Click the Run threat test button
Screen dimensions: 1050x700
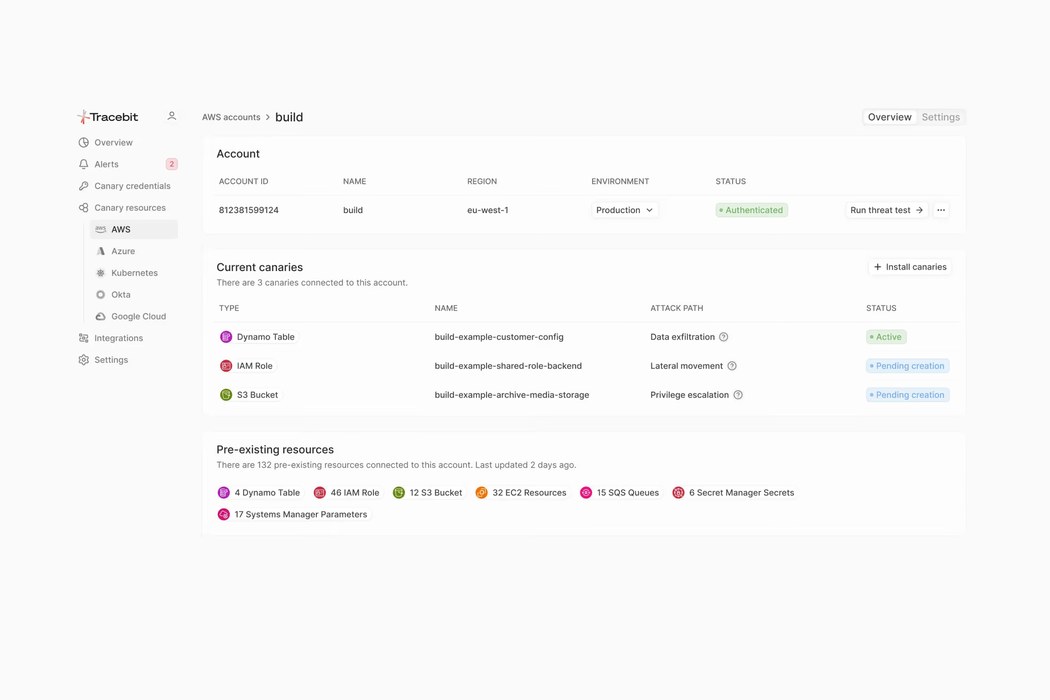[x=887, y=210]
